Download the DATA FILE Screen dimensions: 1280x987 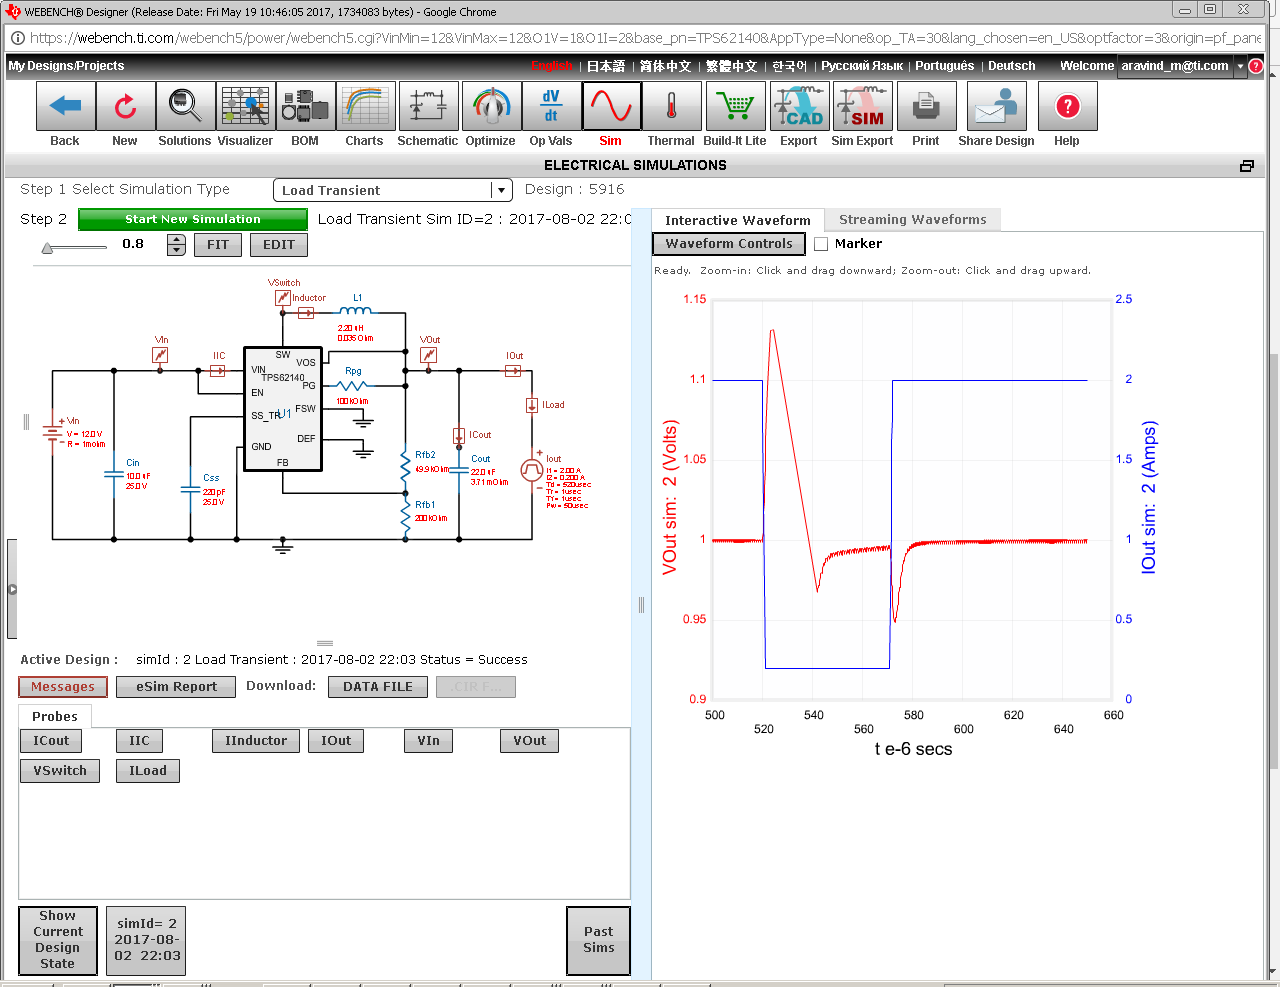[x=378, y=687]
